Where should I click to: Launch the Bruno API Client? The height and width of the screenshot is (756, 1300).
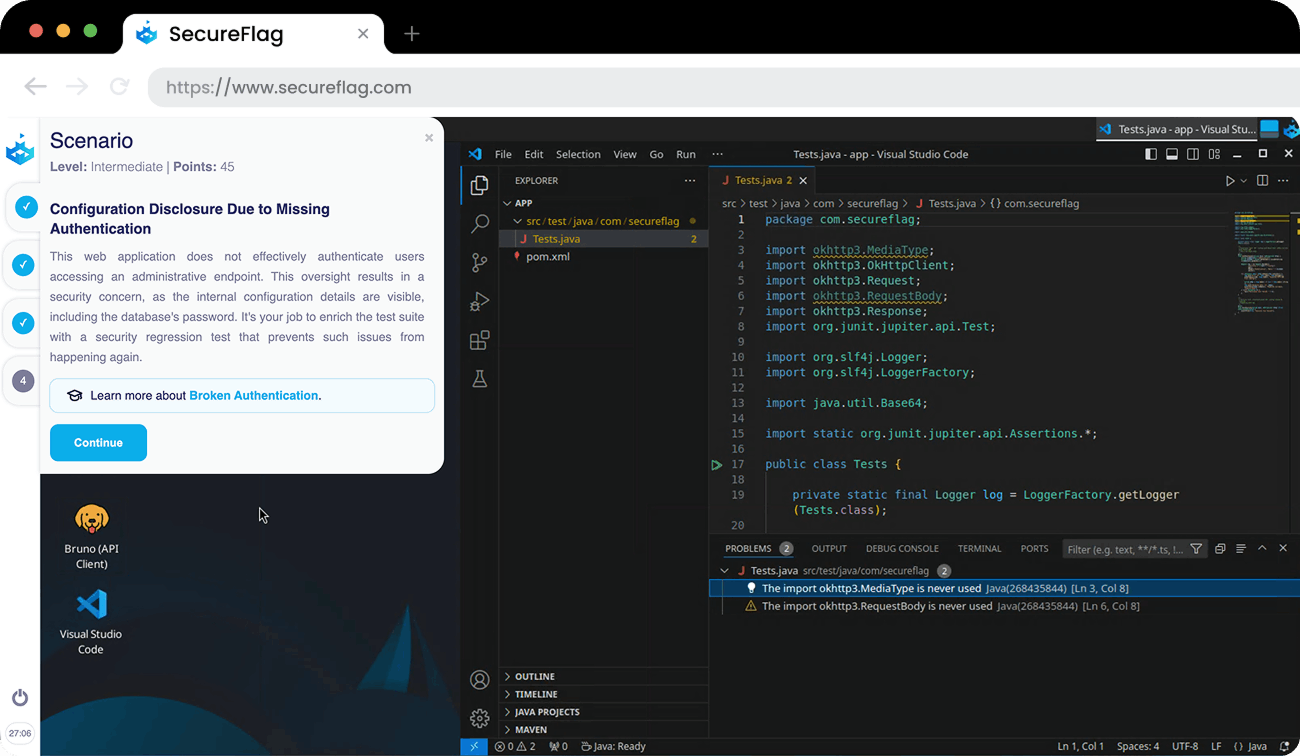click(x=91, y=520)
